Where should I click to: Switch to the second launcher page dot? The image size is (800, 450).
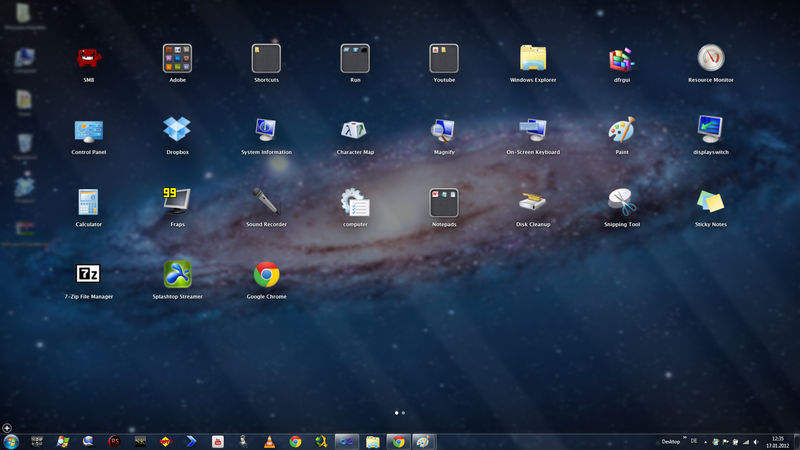point(403,413)
